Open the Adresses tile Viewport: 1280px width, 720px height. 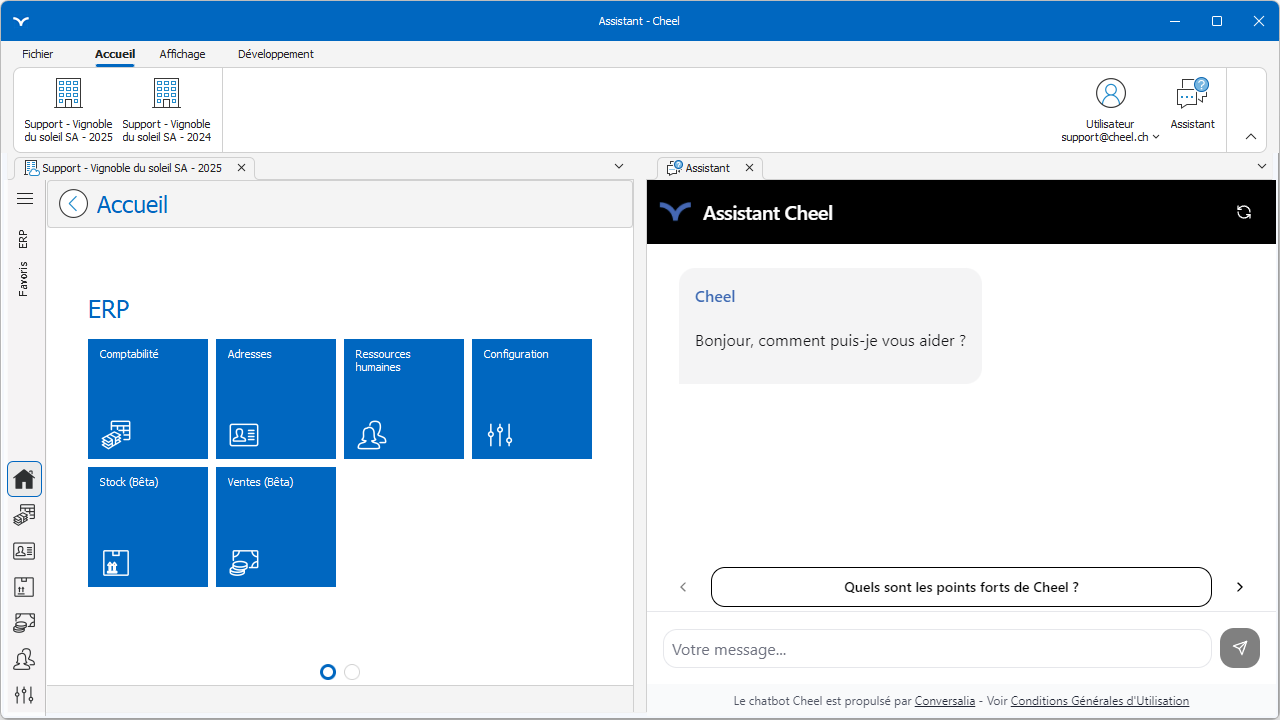276,399
